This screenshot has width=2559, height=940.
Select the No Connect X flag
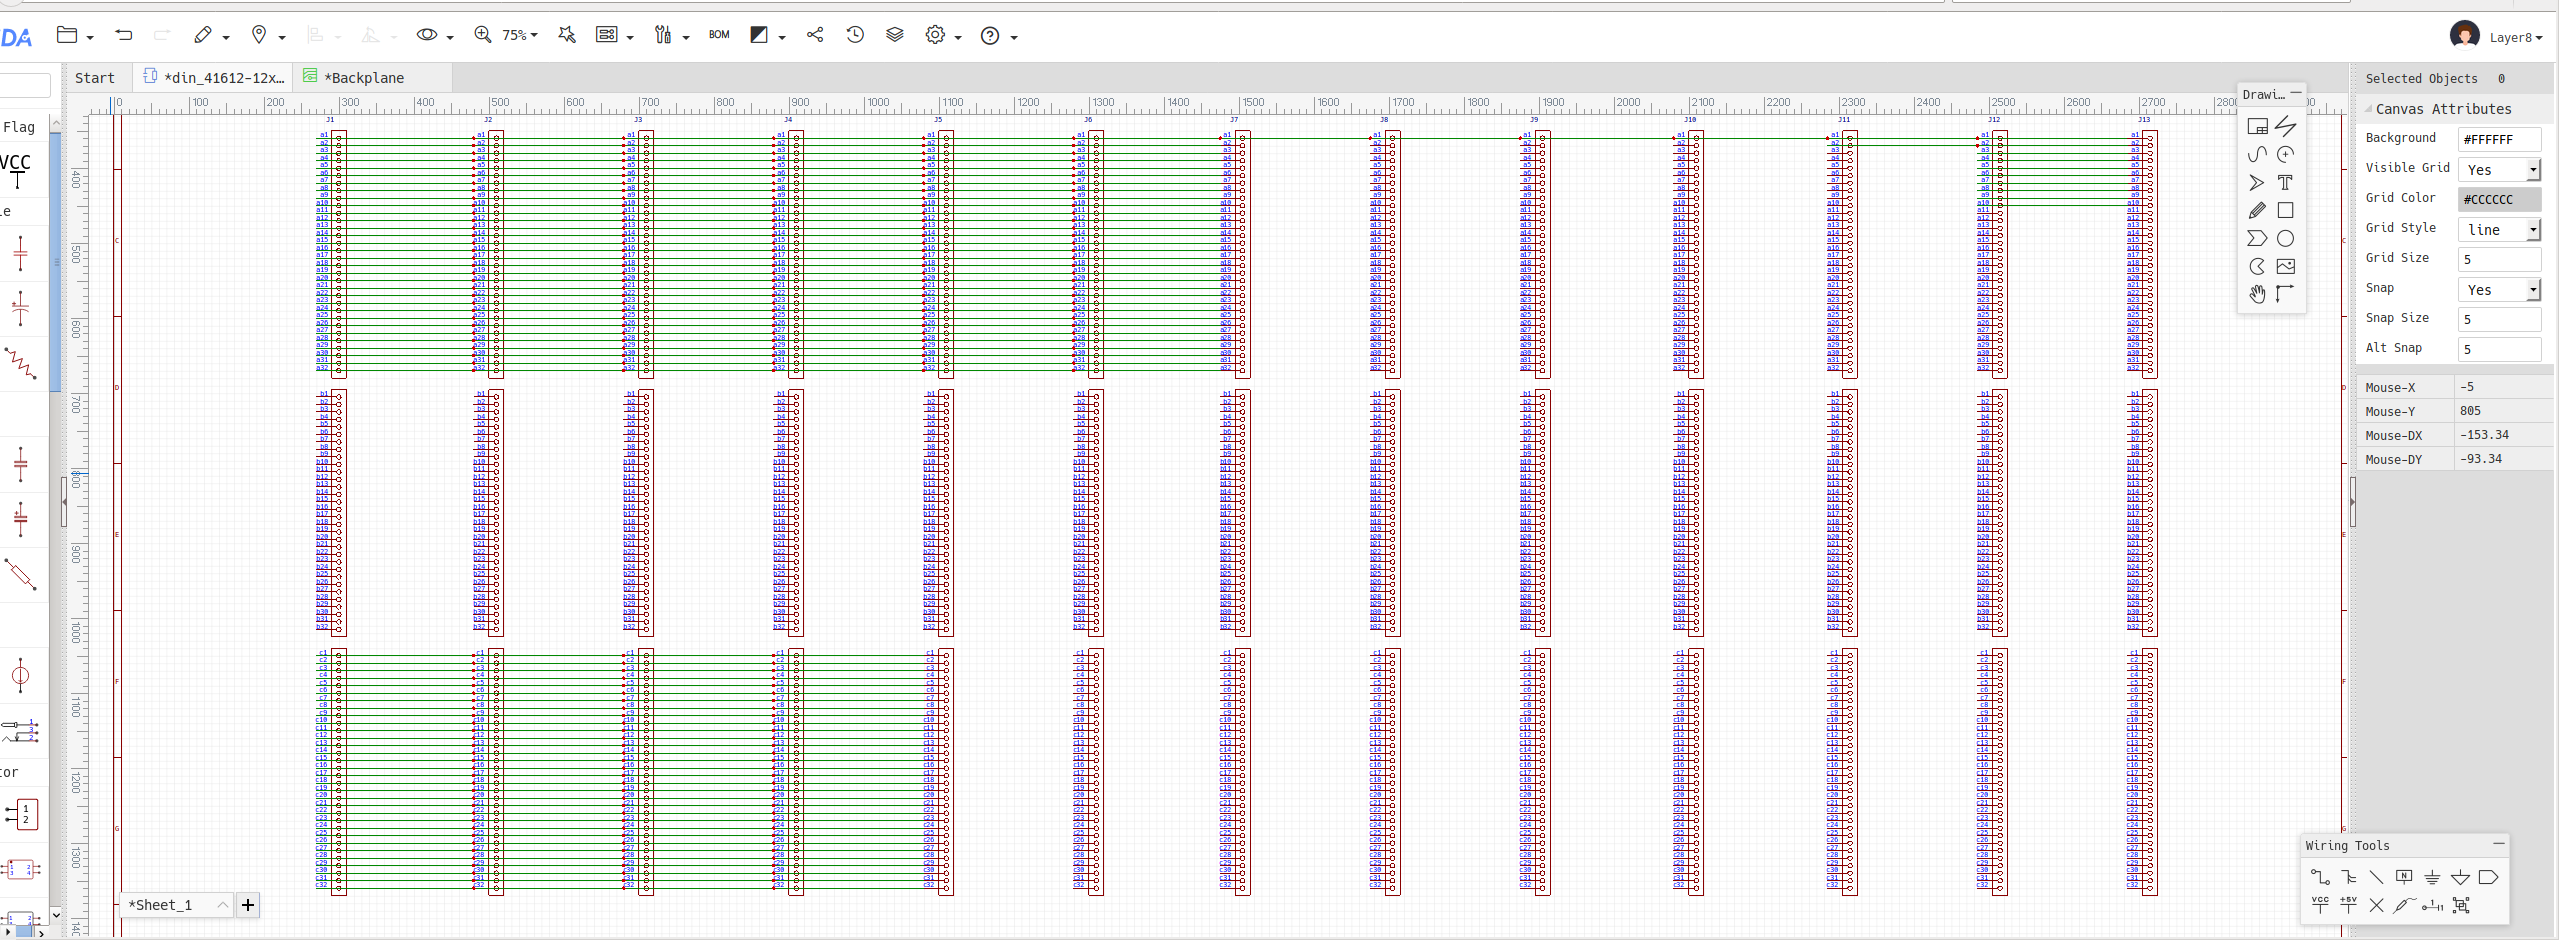tap(2376, 905)
